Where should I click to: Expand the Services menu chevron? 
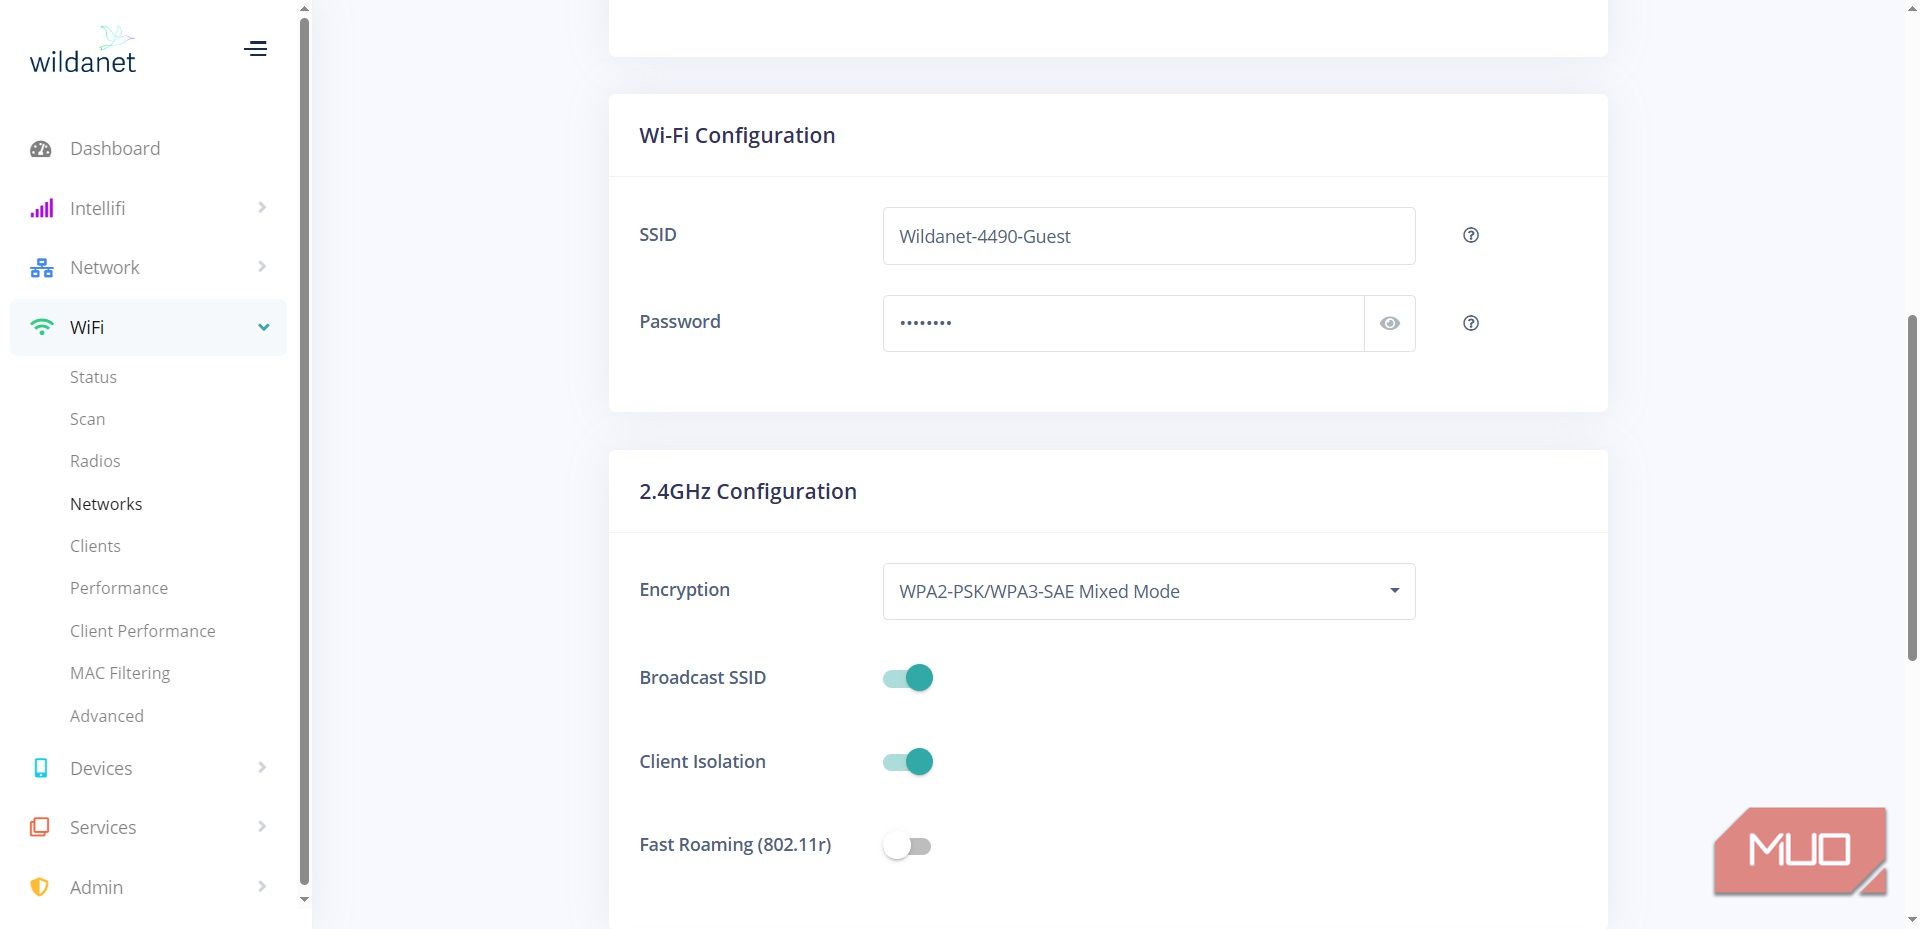262,827
